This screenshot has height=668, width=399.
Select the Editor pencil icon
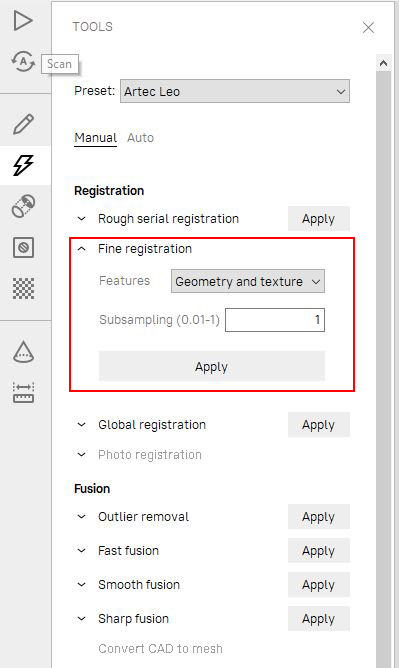coord(23,124)
